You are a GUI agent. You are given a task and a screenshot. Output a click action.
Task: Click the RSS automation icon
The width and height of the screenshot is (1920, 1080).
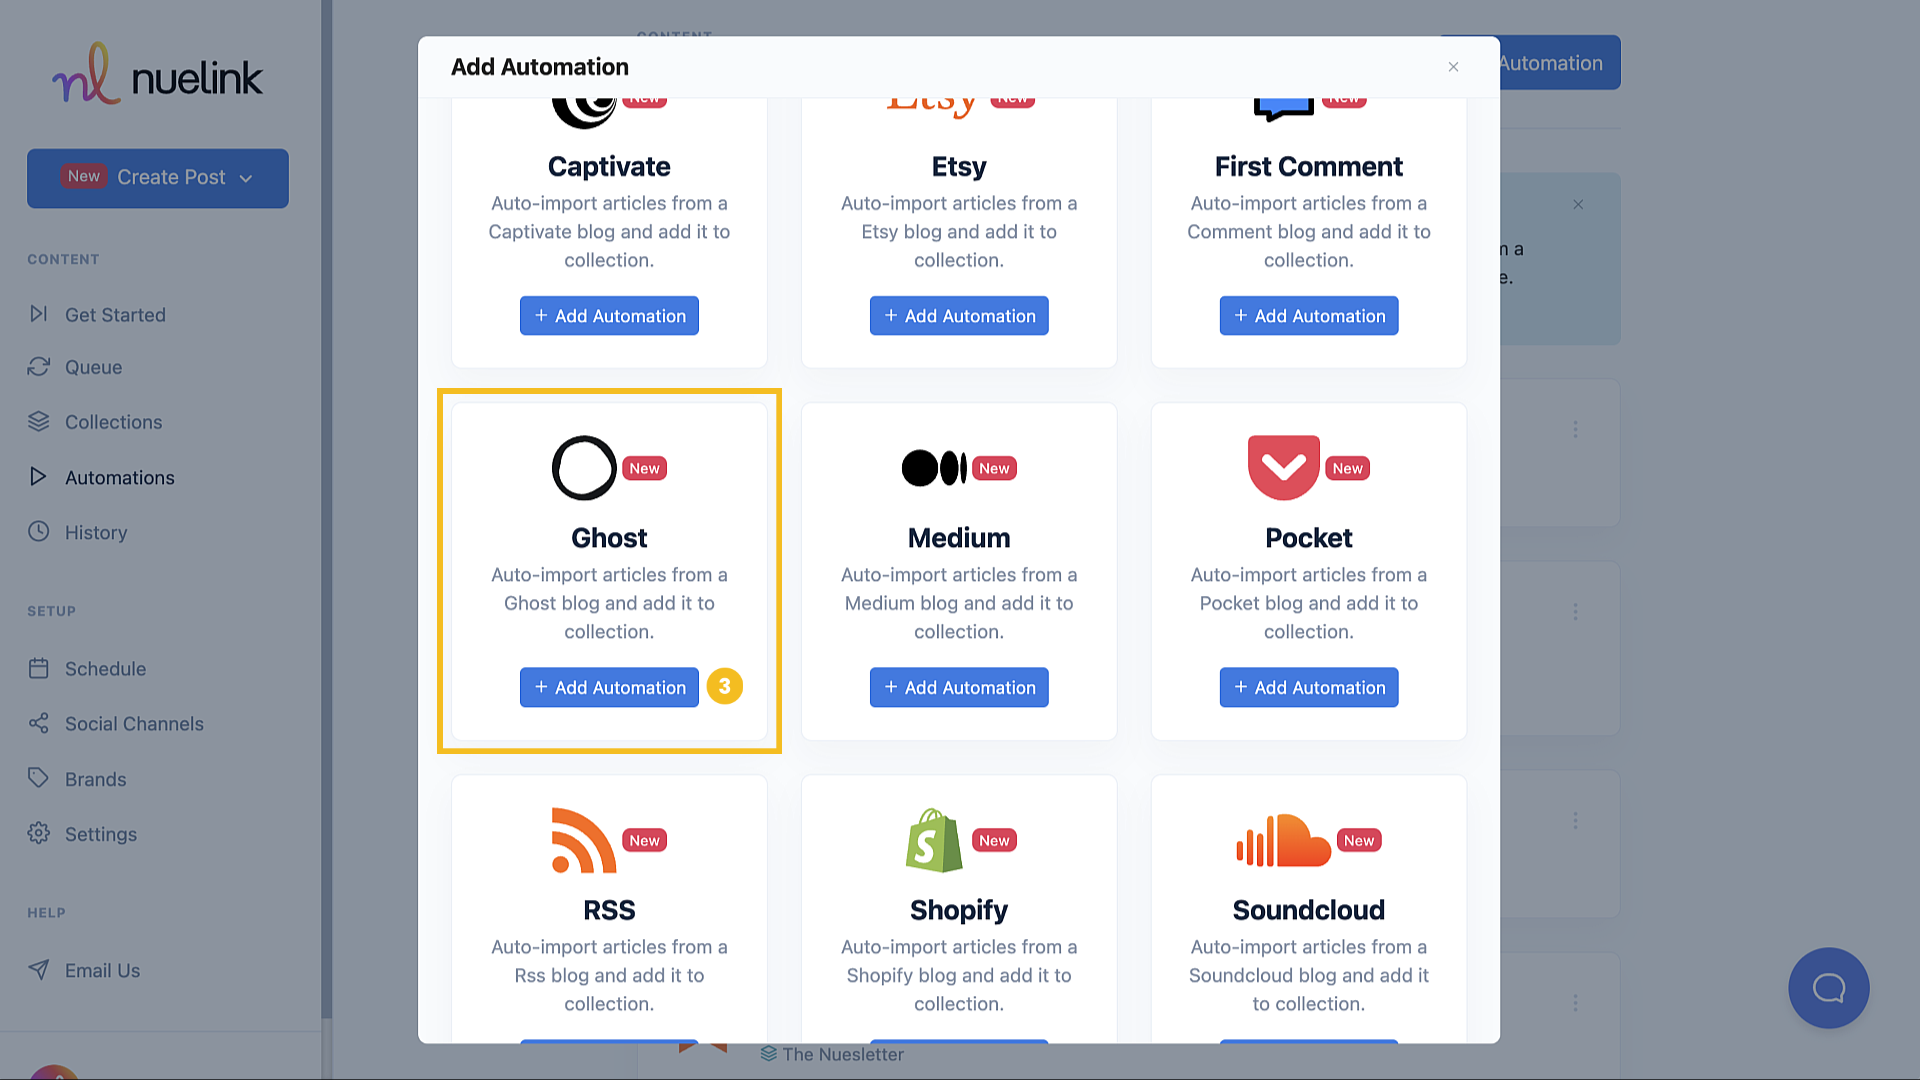[584, 839]
